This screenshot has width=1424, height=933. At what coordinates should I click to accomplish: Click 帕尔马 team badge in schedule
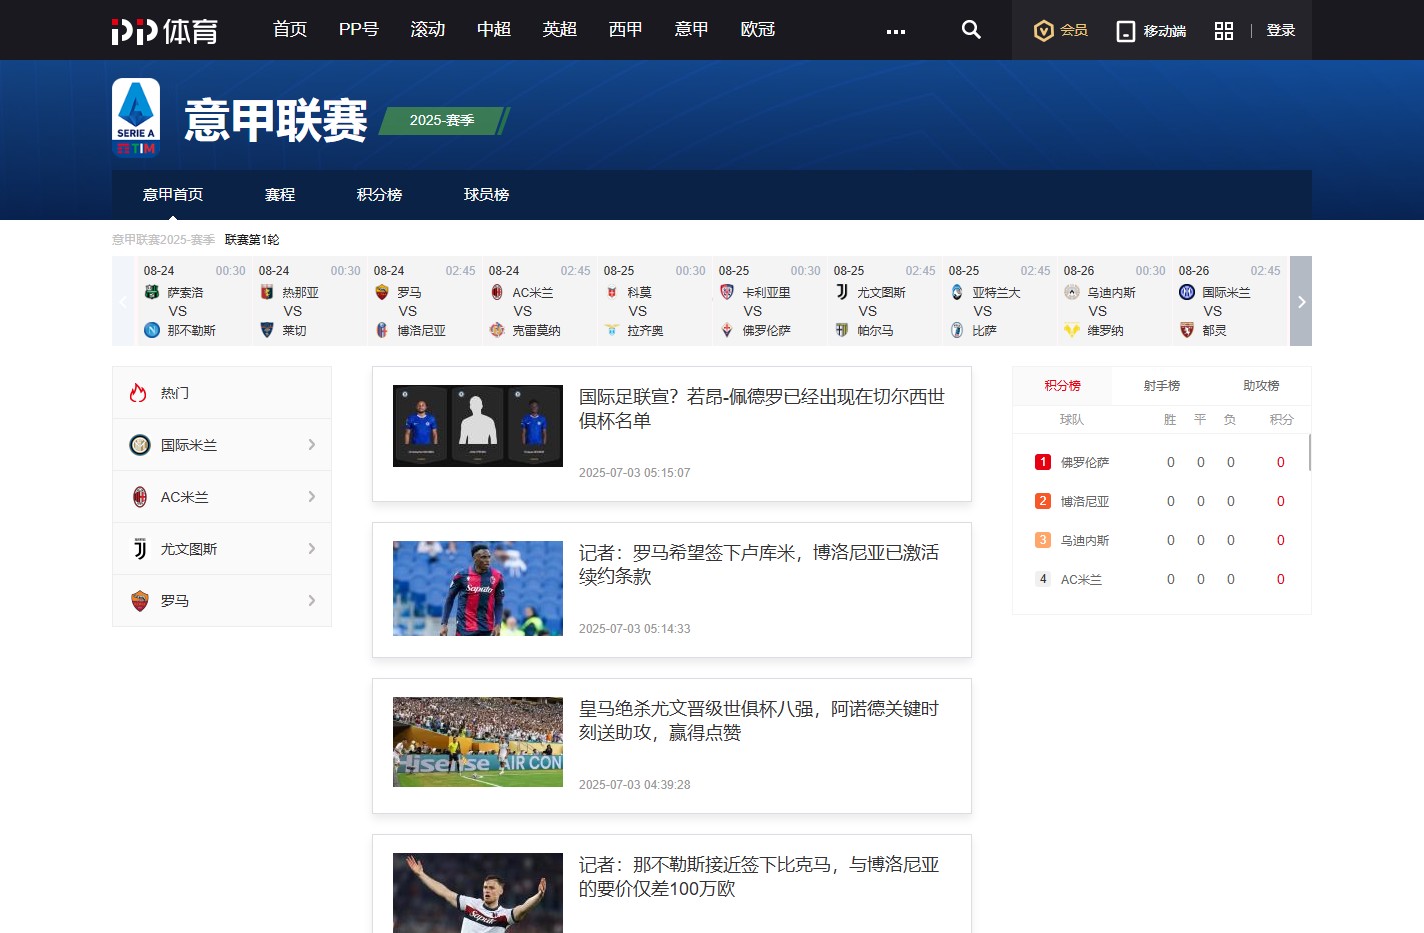[x=842, y=330]
